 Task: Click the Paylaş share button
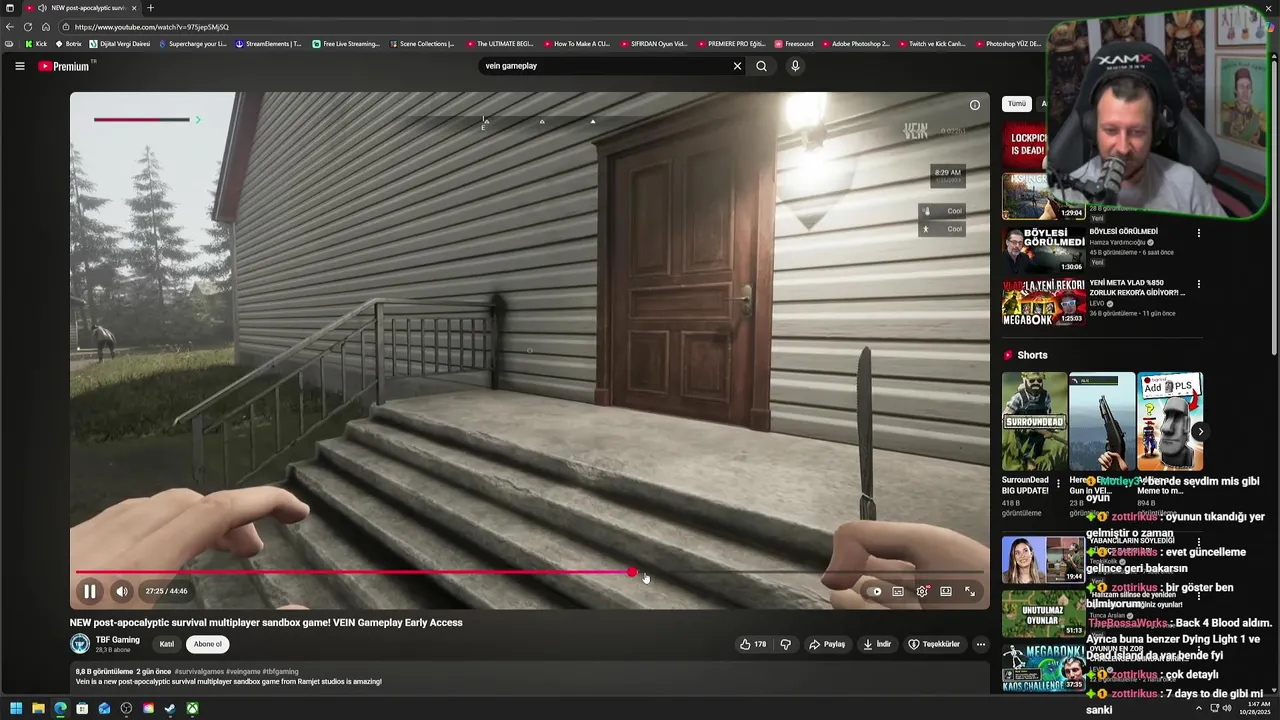(x=827, y=644)
